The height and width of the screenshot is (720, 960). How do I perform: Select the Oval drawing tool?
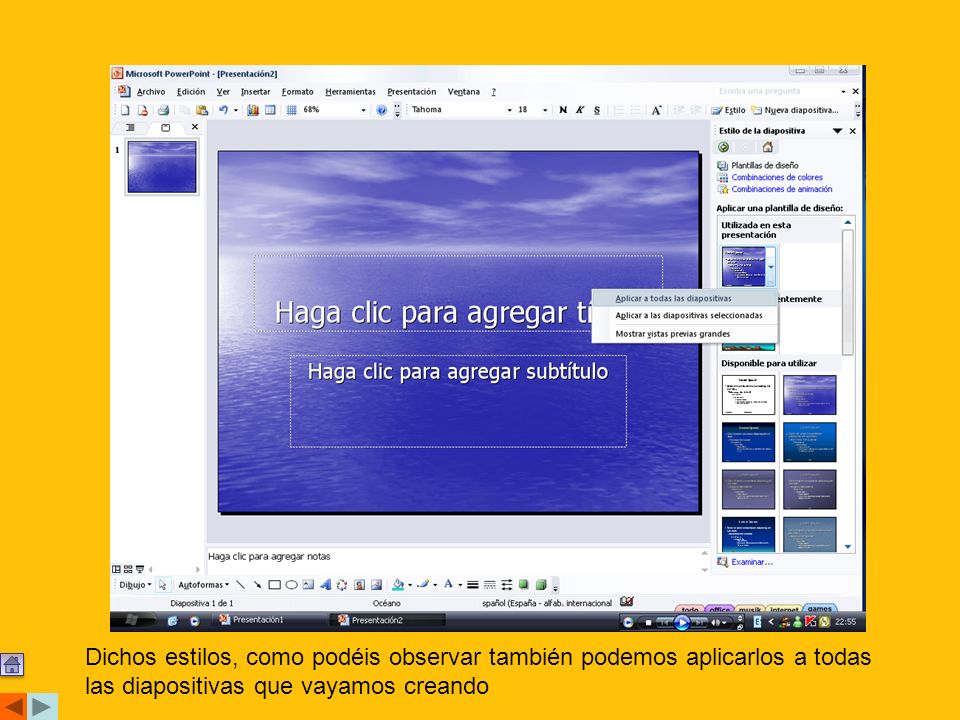pyautogui.click(x=291, y=585)
